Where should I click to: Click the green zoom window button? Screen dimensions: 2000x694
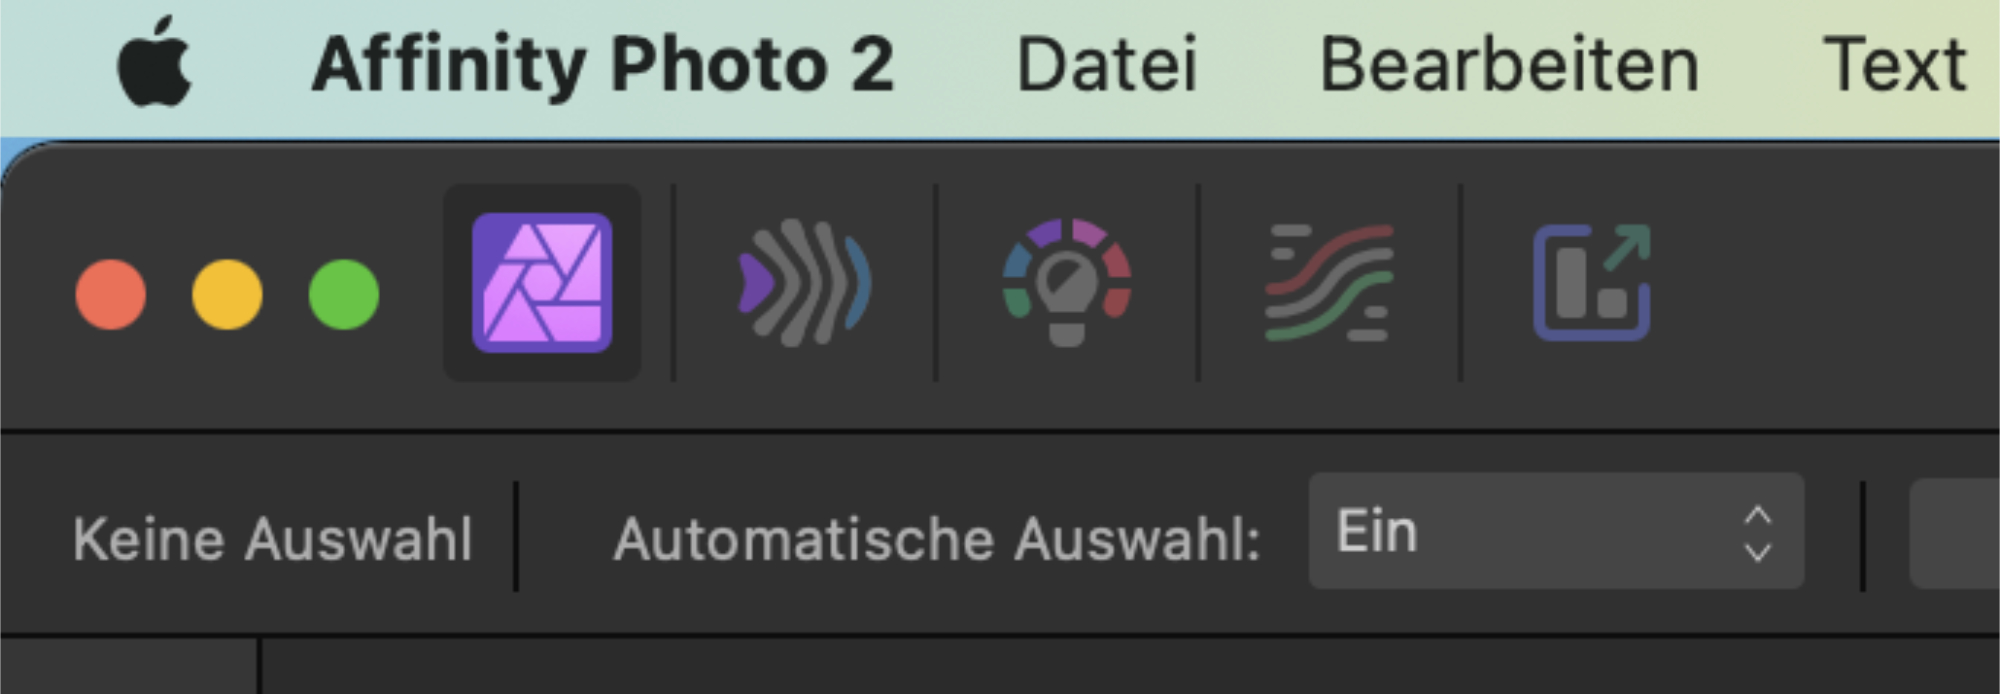point(343,295)
